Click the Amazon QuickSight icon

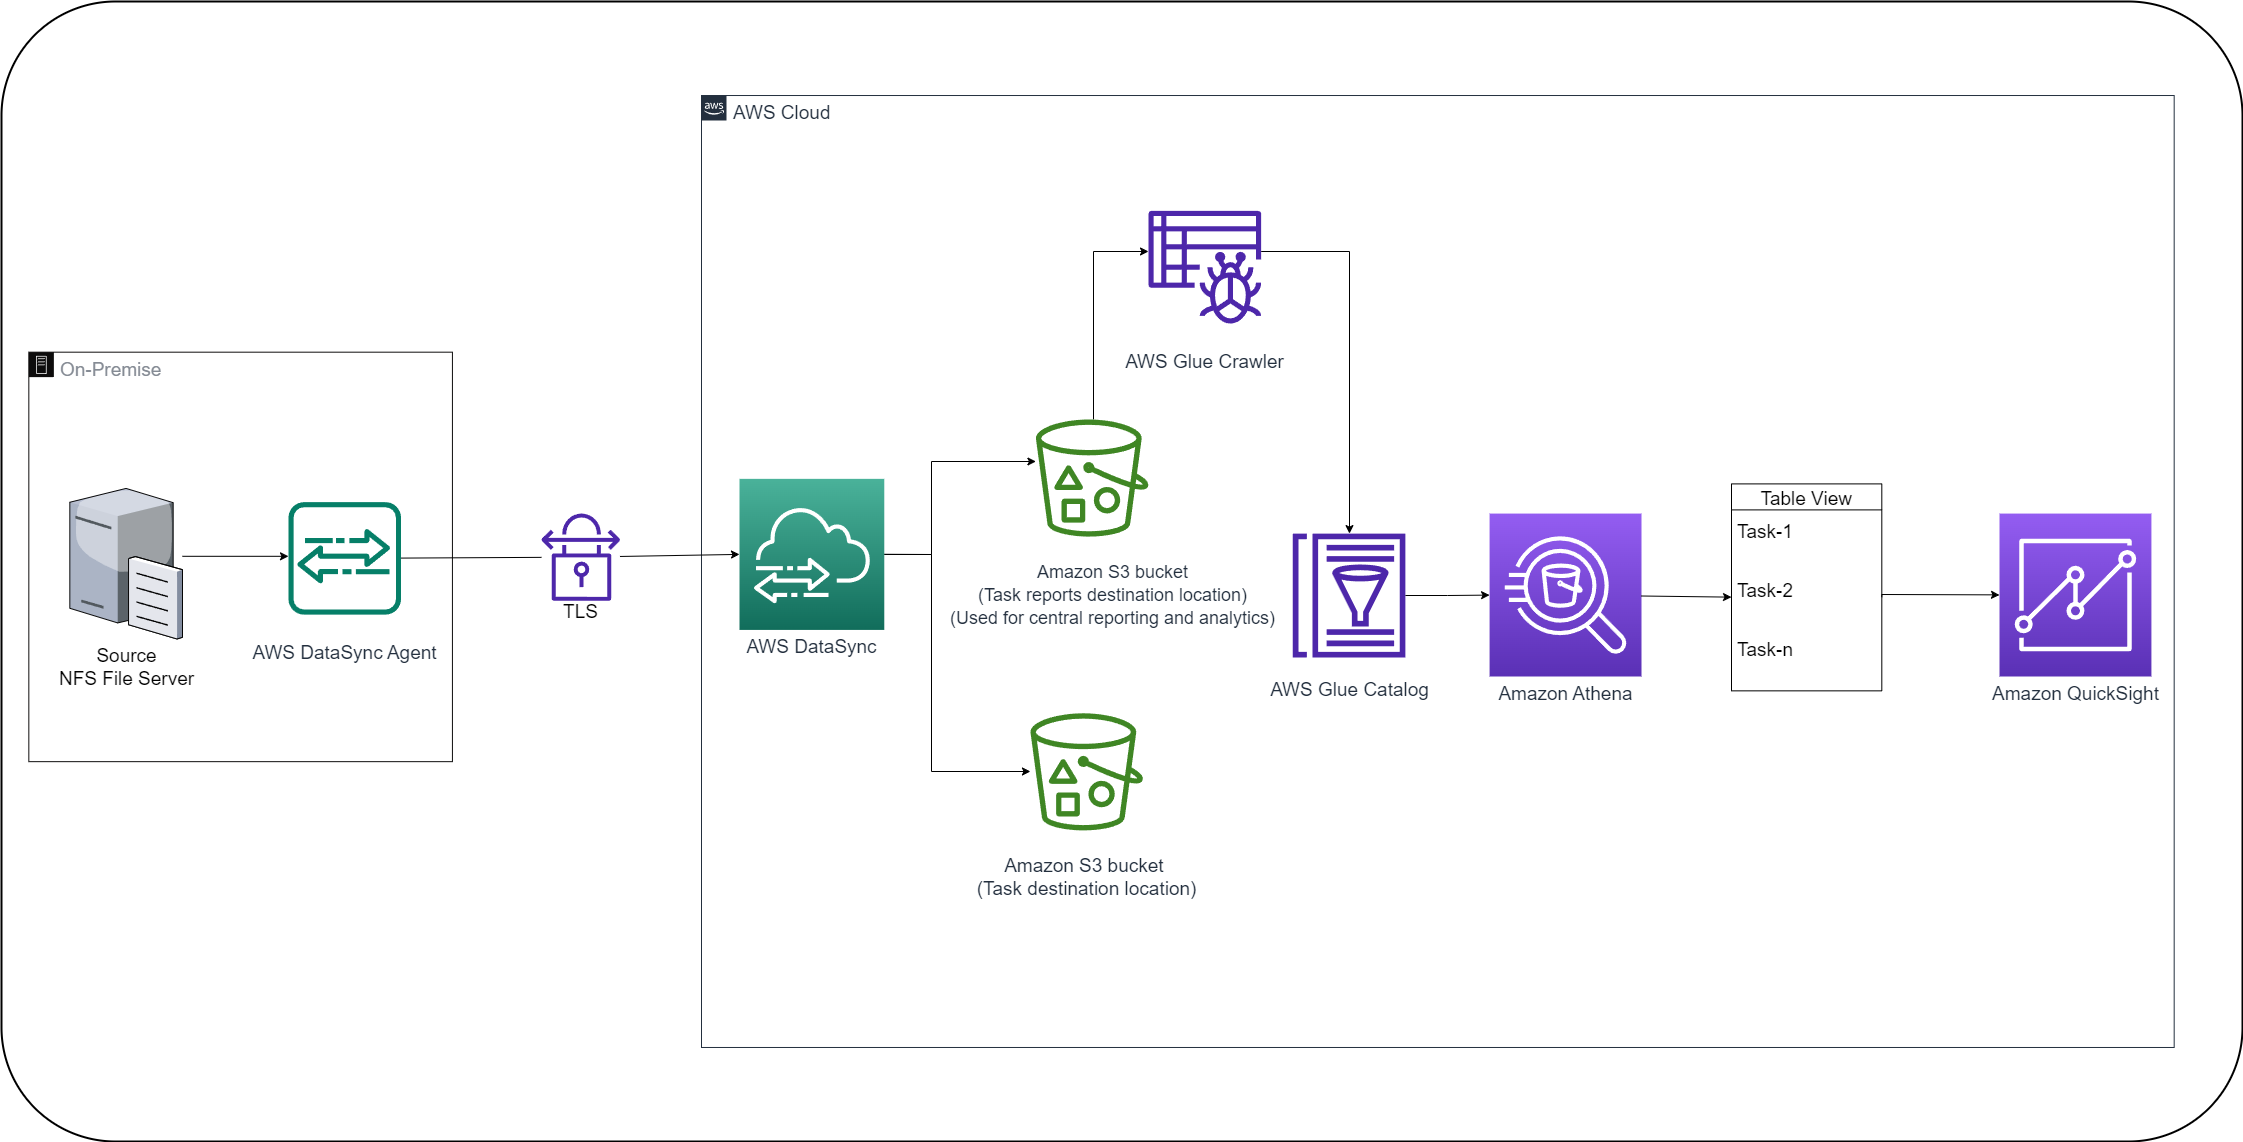pyautogui.click(x=2074, y=593)
